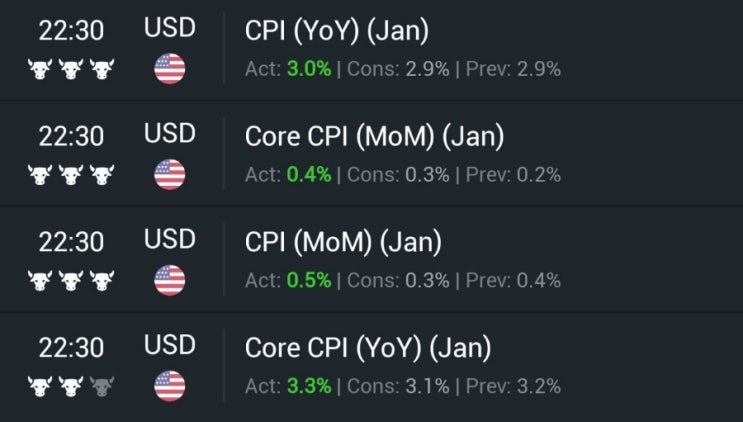Click the middle bull icon in Core CPI (MoM) row
Image resolution: width=743 pixels, height=422 pixels.
71,174
